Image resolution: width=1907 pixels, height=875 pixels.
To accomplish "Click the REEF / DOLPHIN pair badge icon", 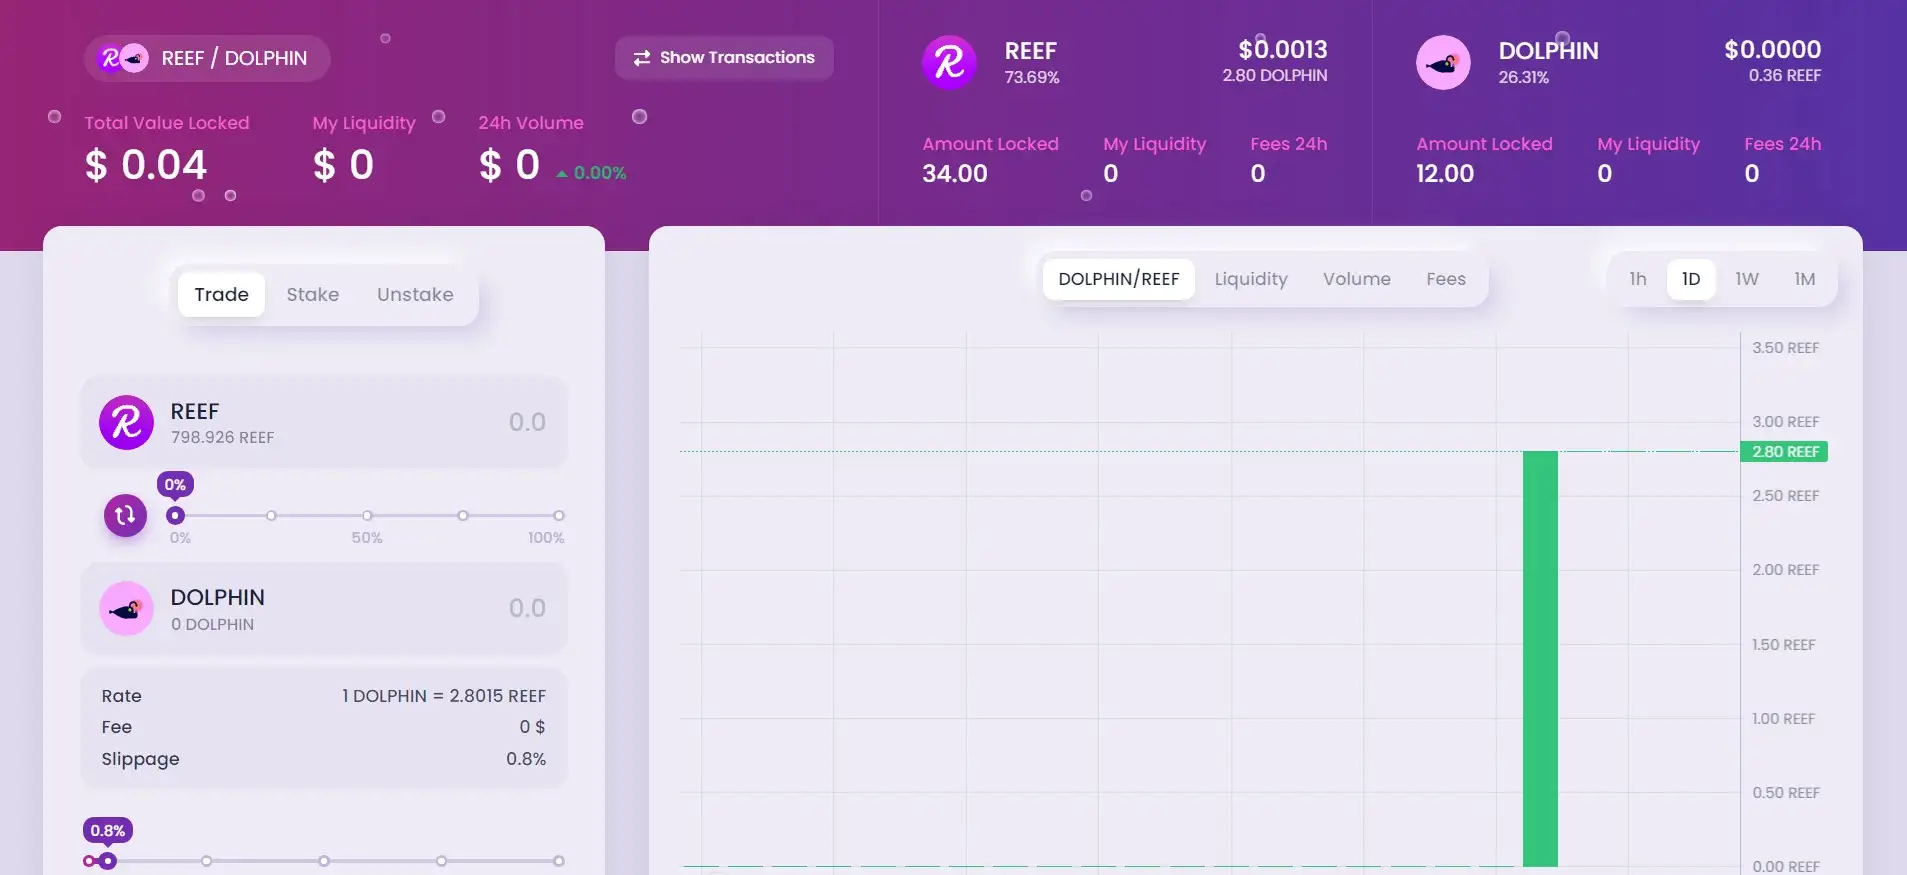I will tap(123, 58).
